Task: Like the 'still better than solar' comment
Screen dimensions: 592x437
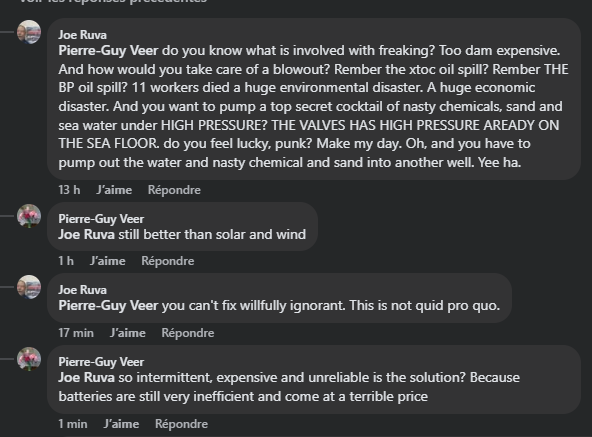Action: pos(108,261)
